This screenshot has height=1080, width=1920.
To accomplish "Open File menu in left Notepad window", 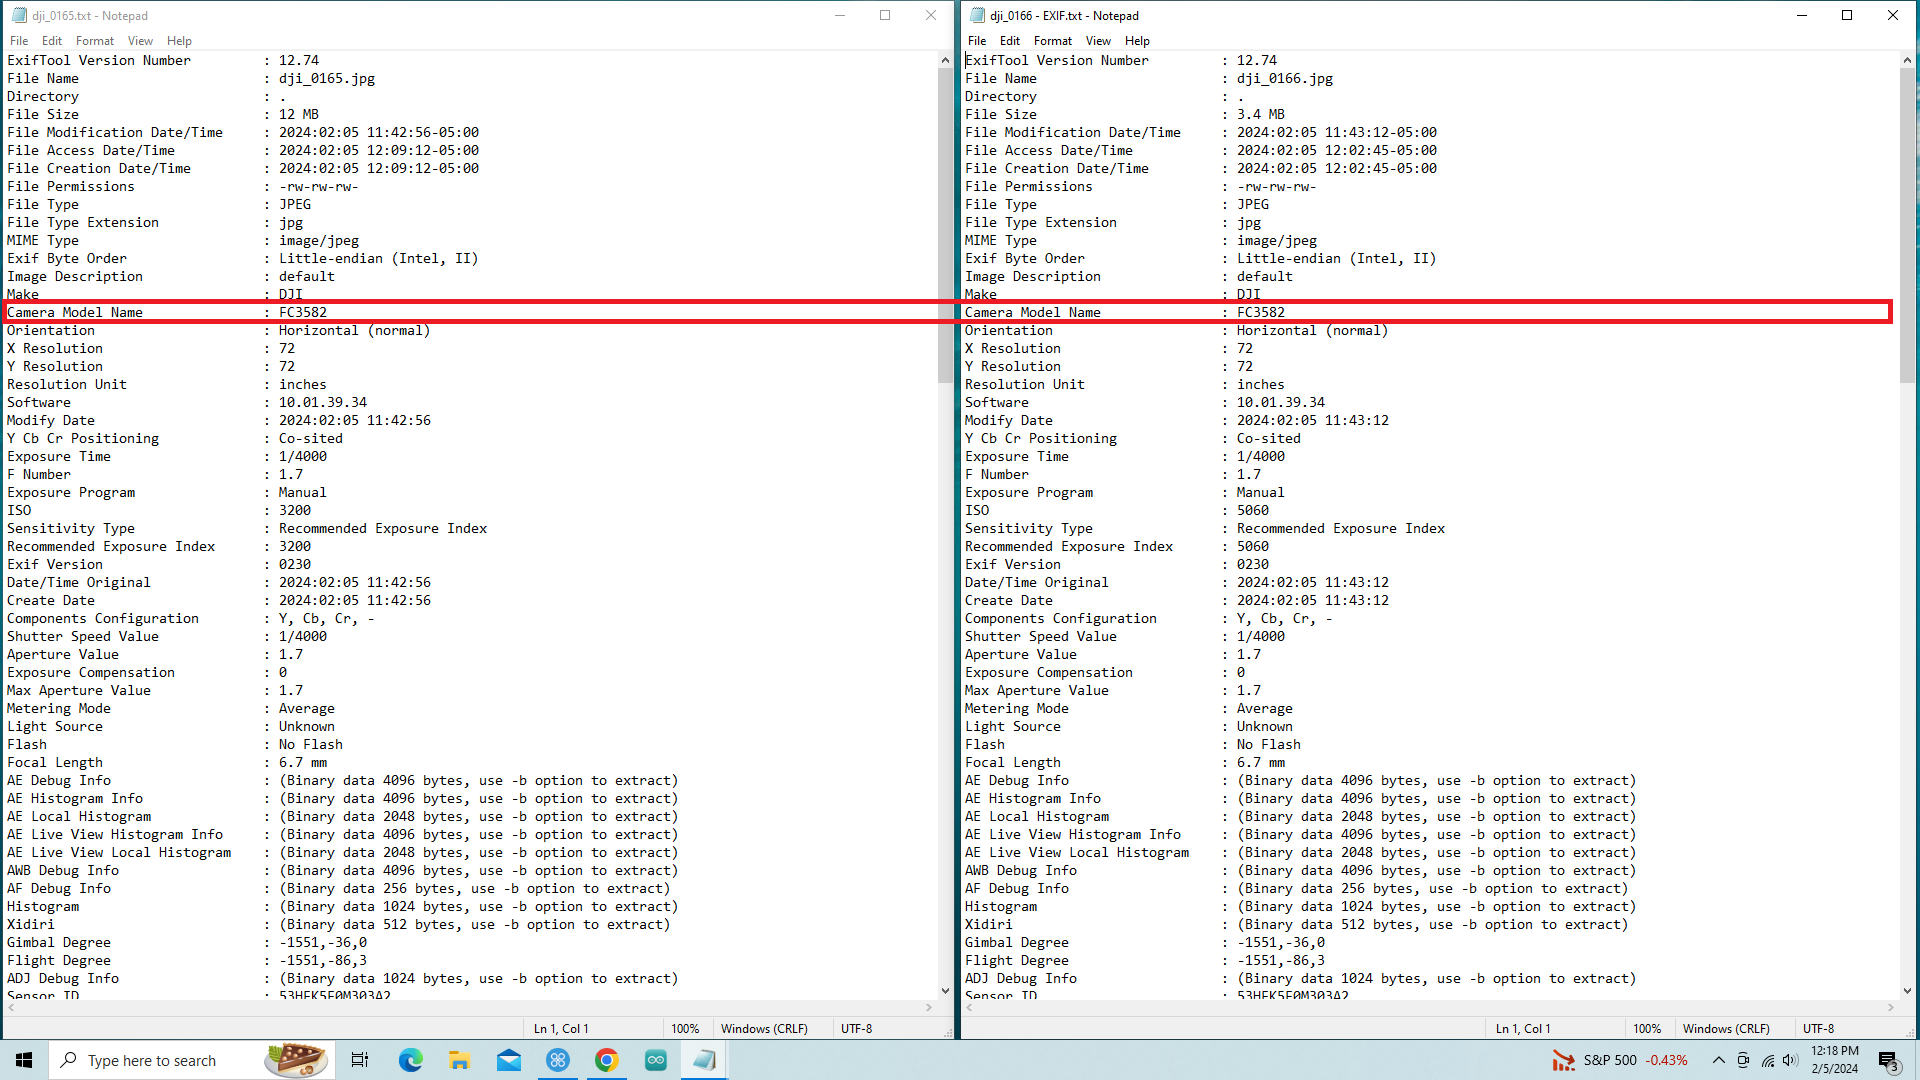I will click(19, 41).
